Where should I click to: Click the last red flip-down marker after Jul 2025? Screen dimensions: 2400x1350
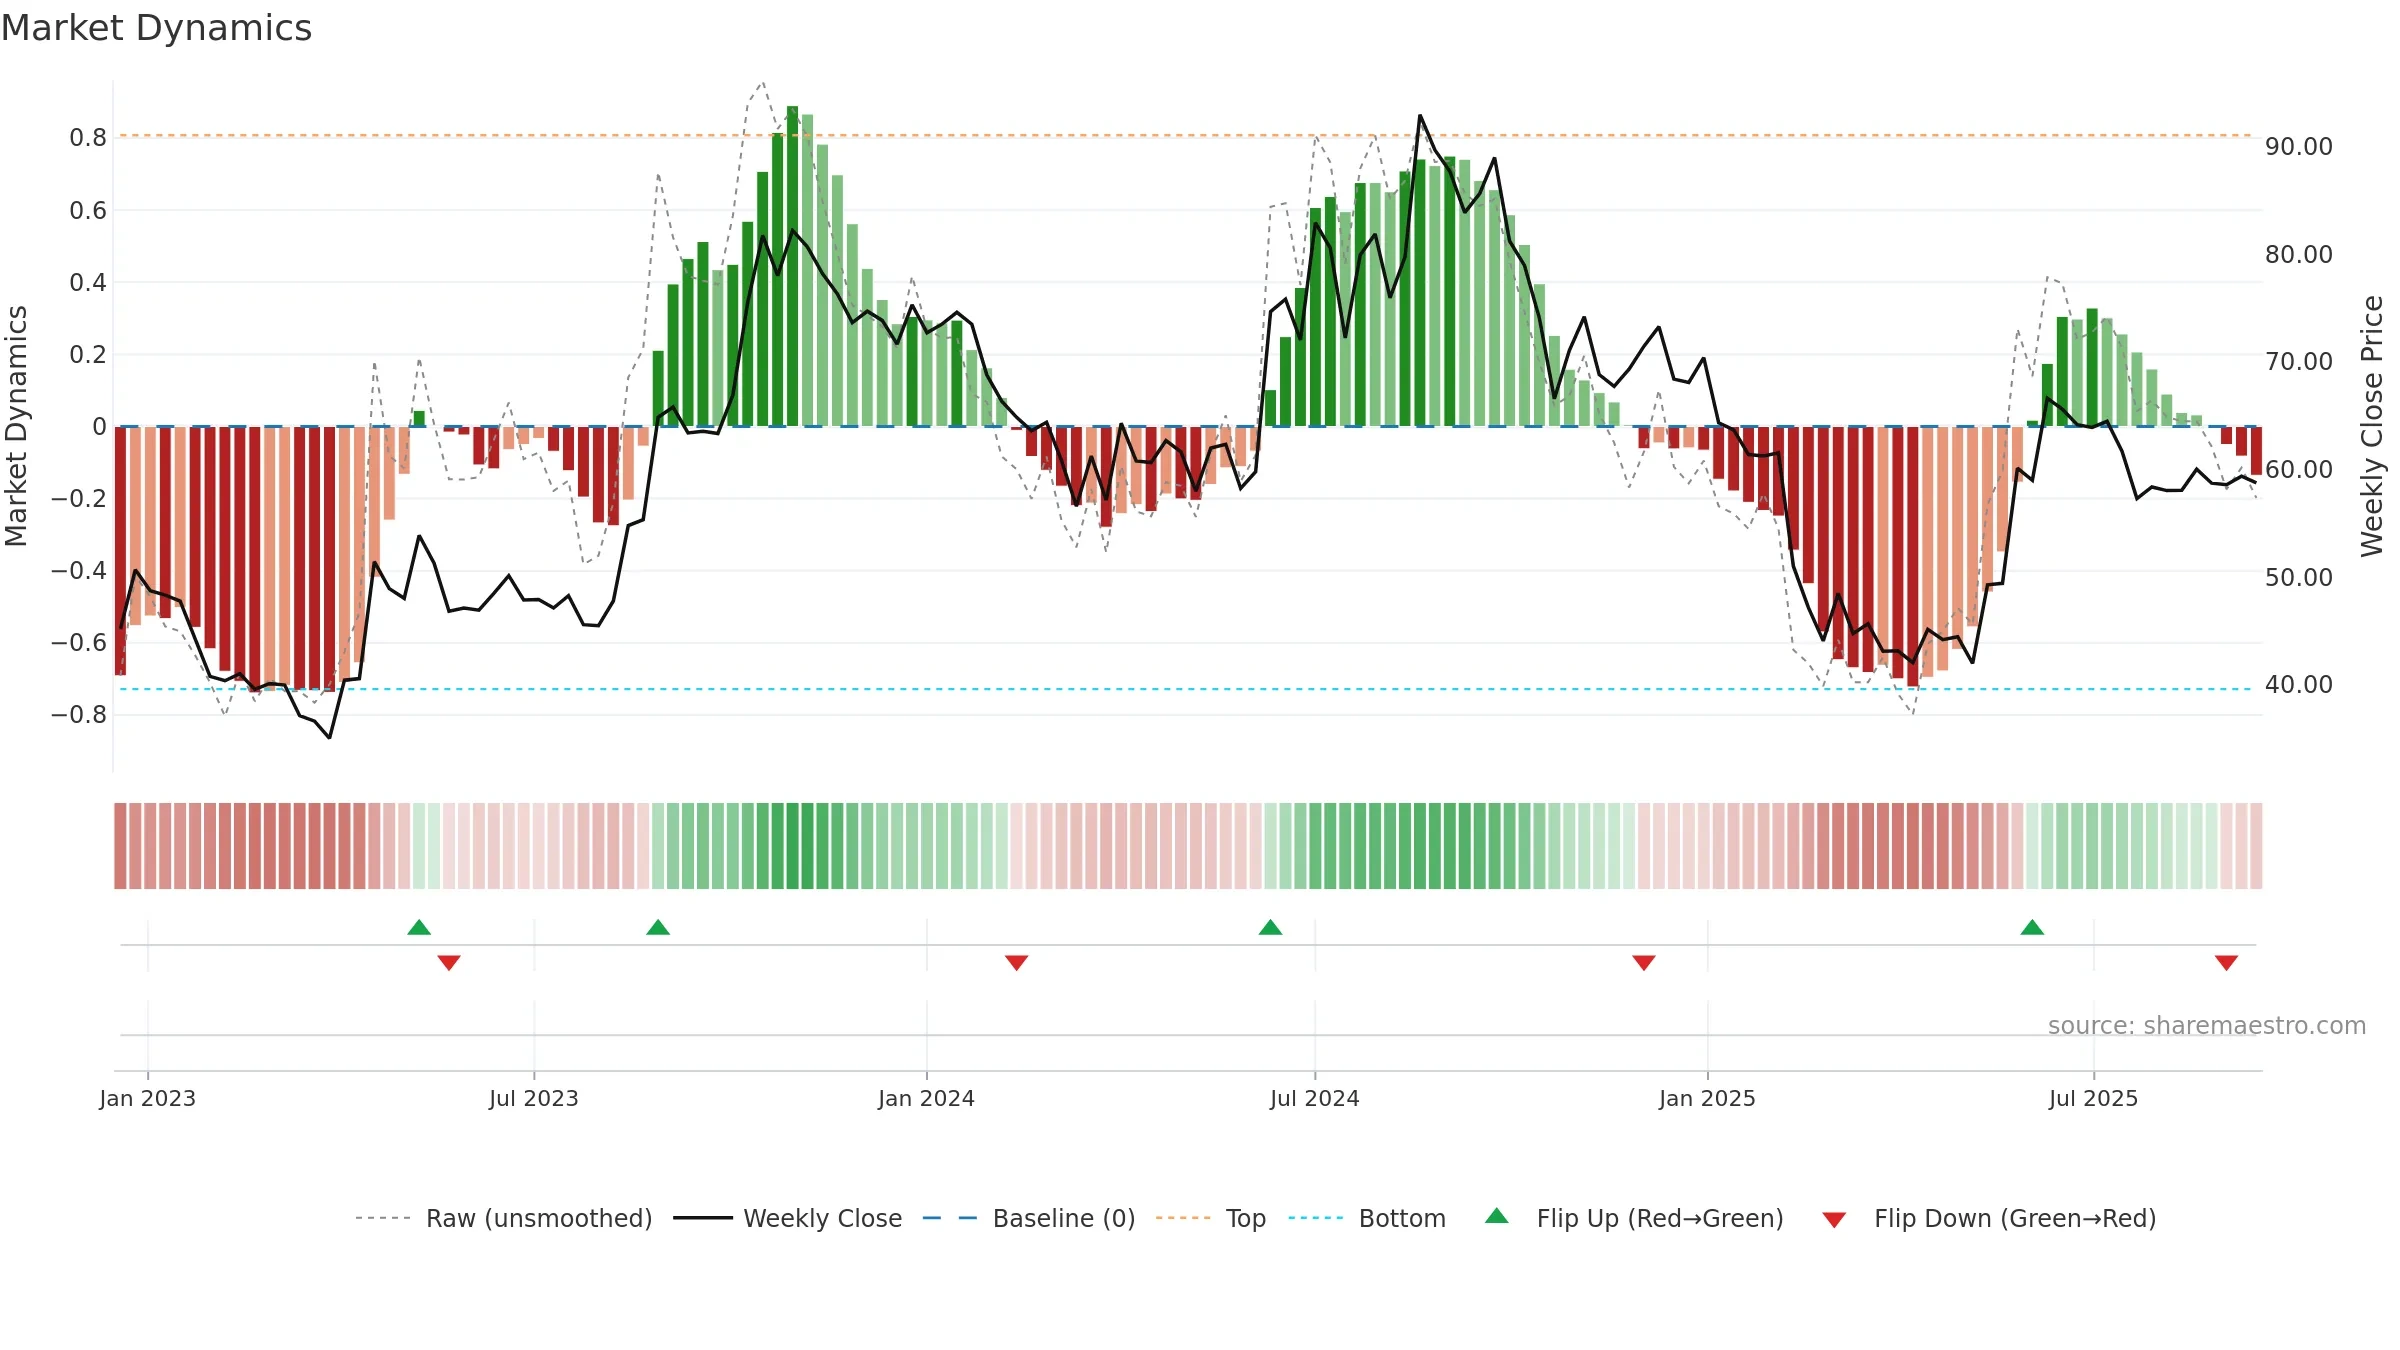pyautogui.click(x=2226, y=962)
